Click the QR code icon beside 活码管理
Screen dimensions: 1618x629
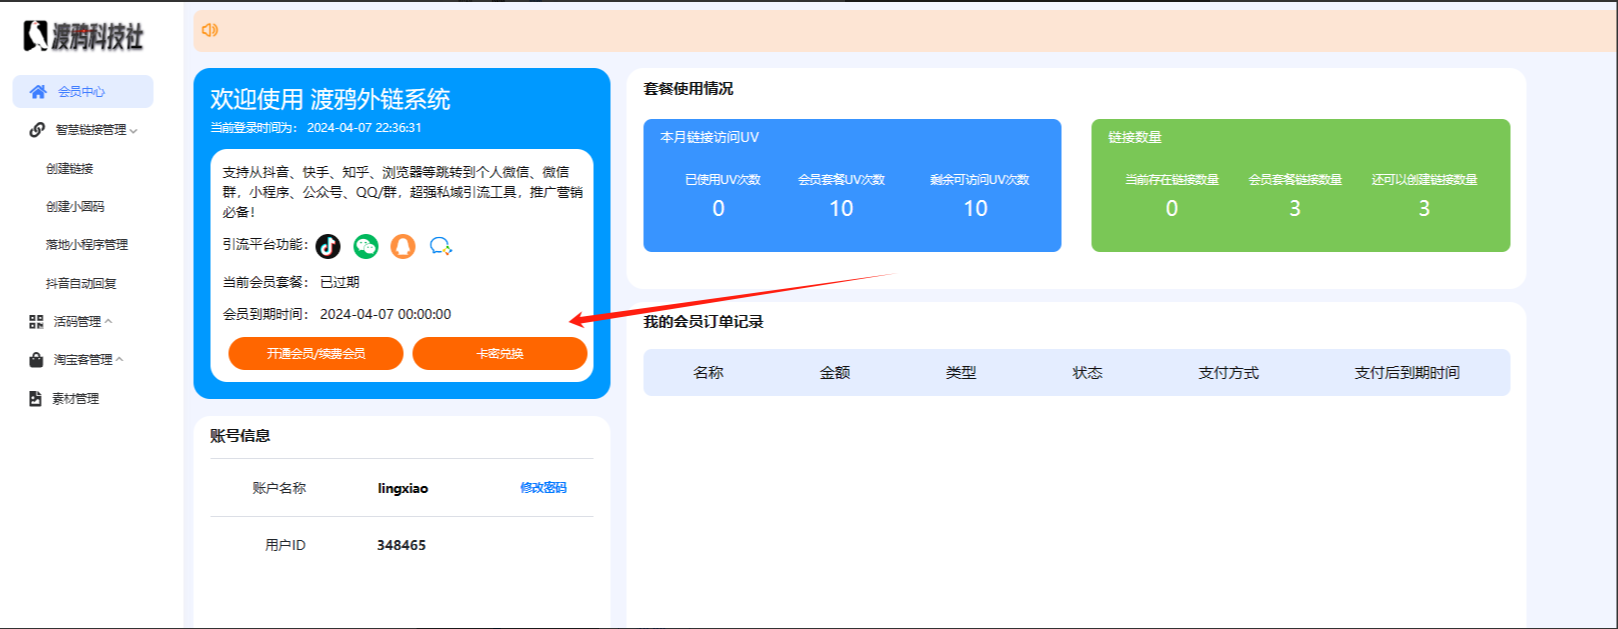coord(36,322)
